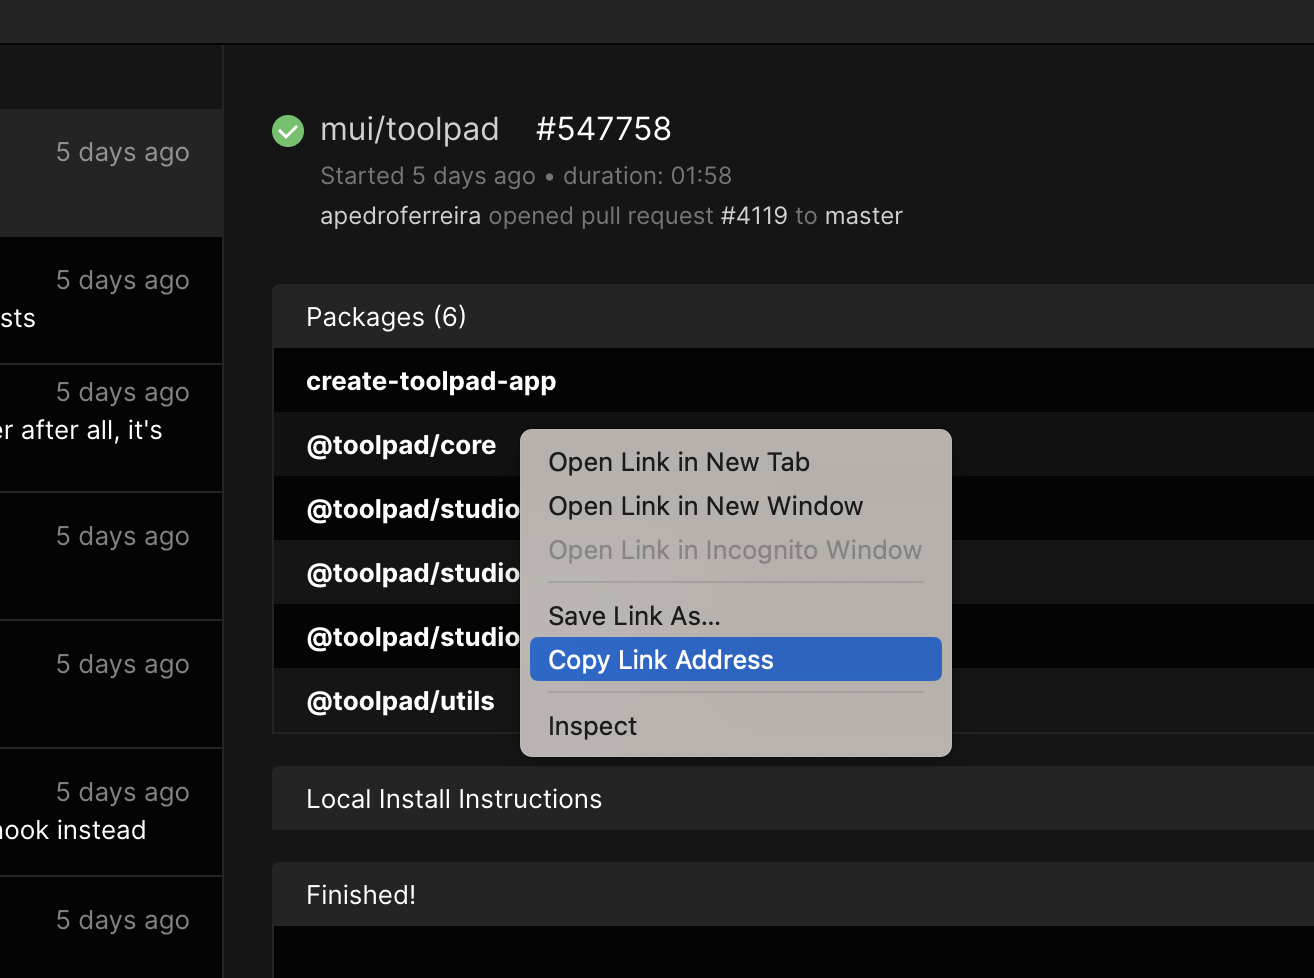
Task: Select sidebar build 'ook instead'
Action: (x=111, y=812)
